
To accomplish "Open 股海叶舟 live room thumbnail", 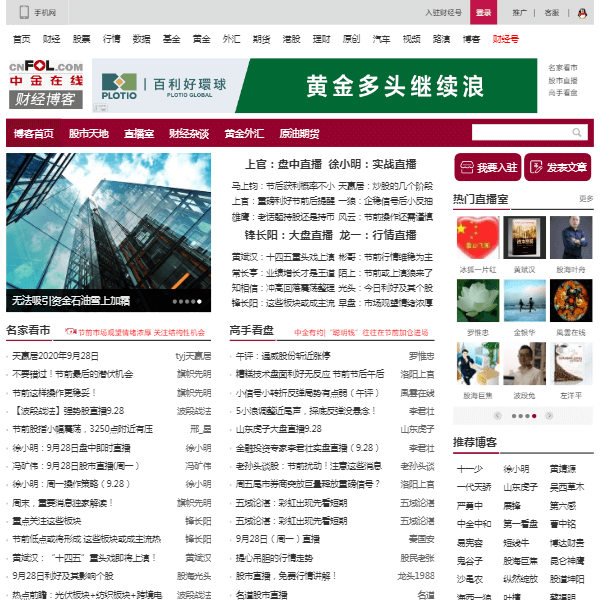I will (x=571, y=238).
